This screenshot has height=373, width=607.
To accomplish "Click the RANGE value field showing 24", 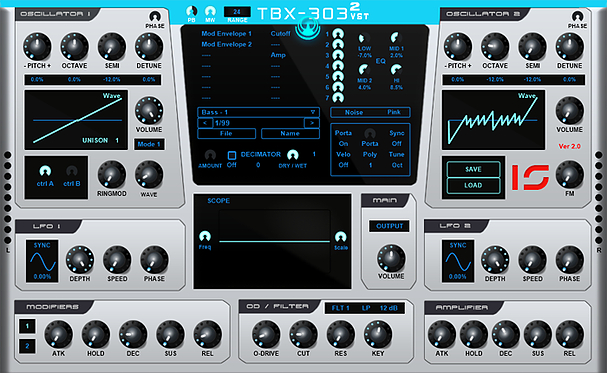I will [237, 12].
